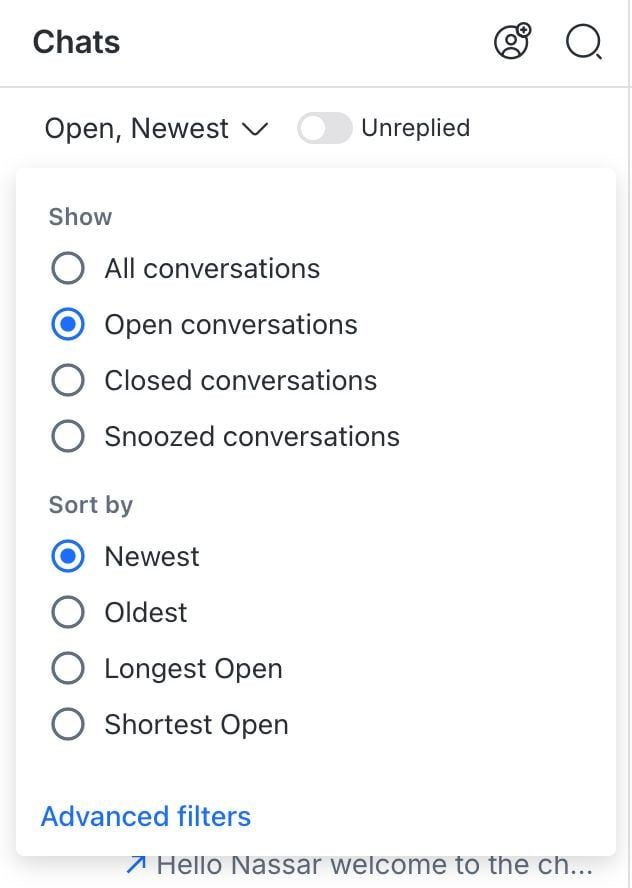
Task: Click the plus badge on the contact icon
Action: tap(523, 31)
